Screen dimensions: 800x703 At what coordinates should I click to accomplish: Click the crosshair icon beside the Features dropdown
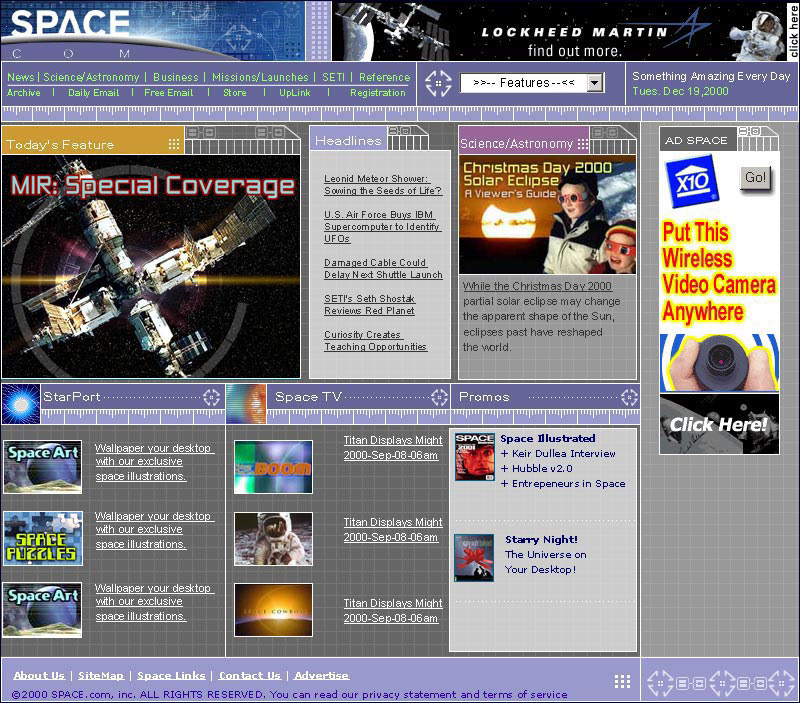pos(438,83)
